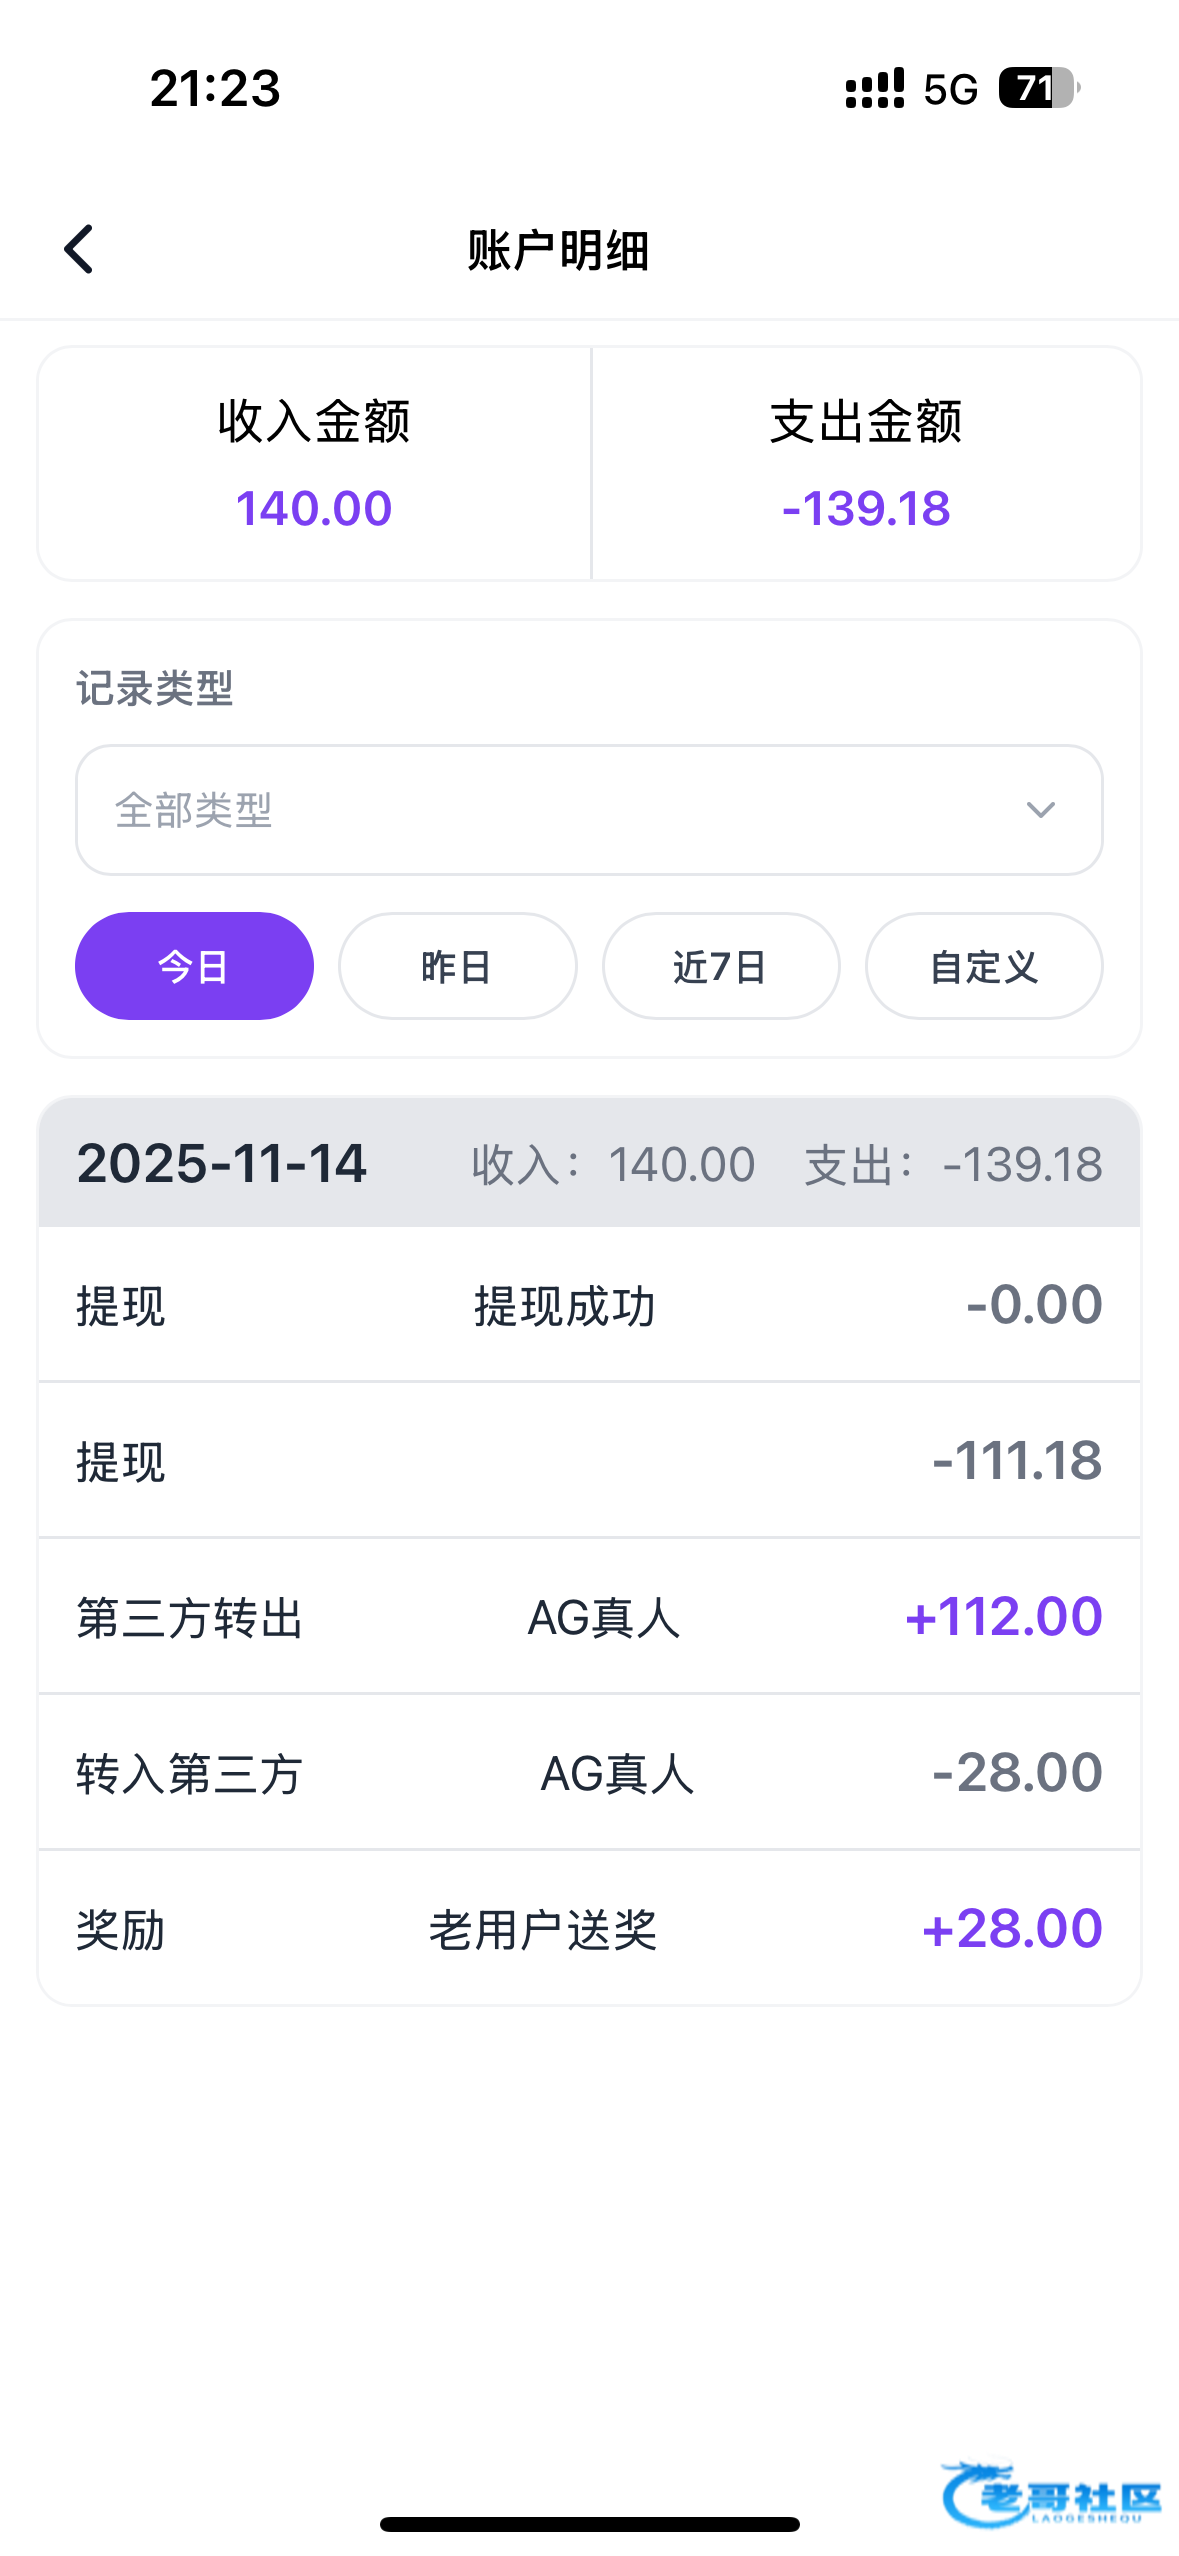Screen dimensions: 1179x2556
Task: Select the 今日 date filter
Action: 194,966
